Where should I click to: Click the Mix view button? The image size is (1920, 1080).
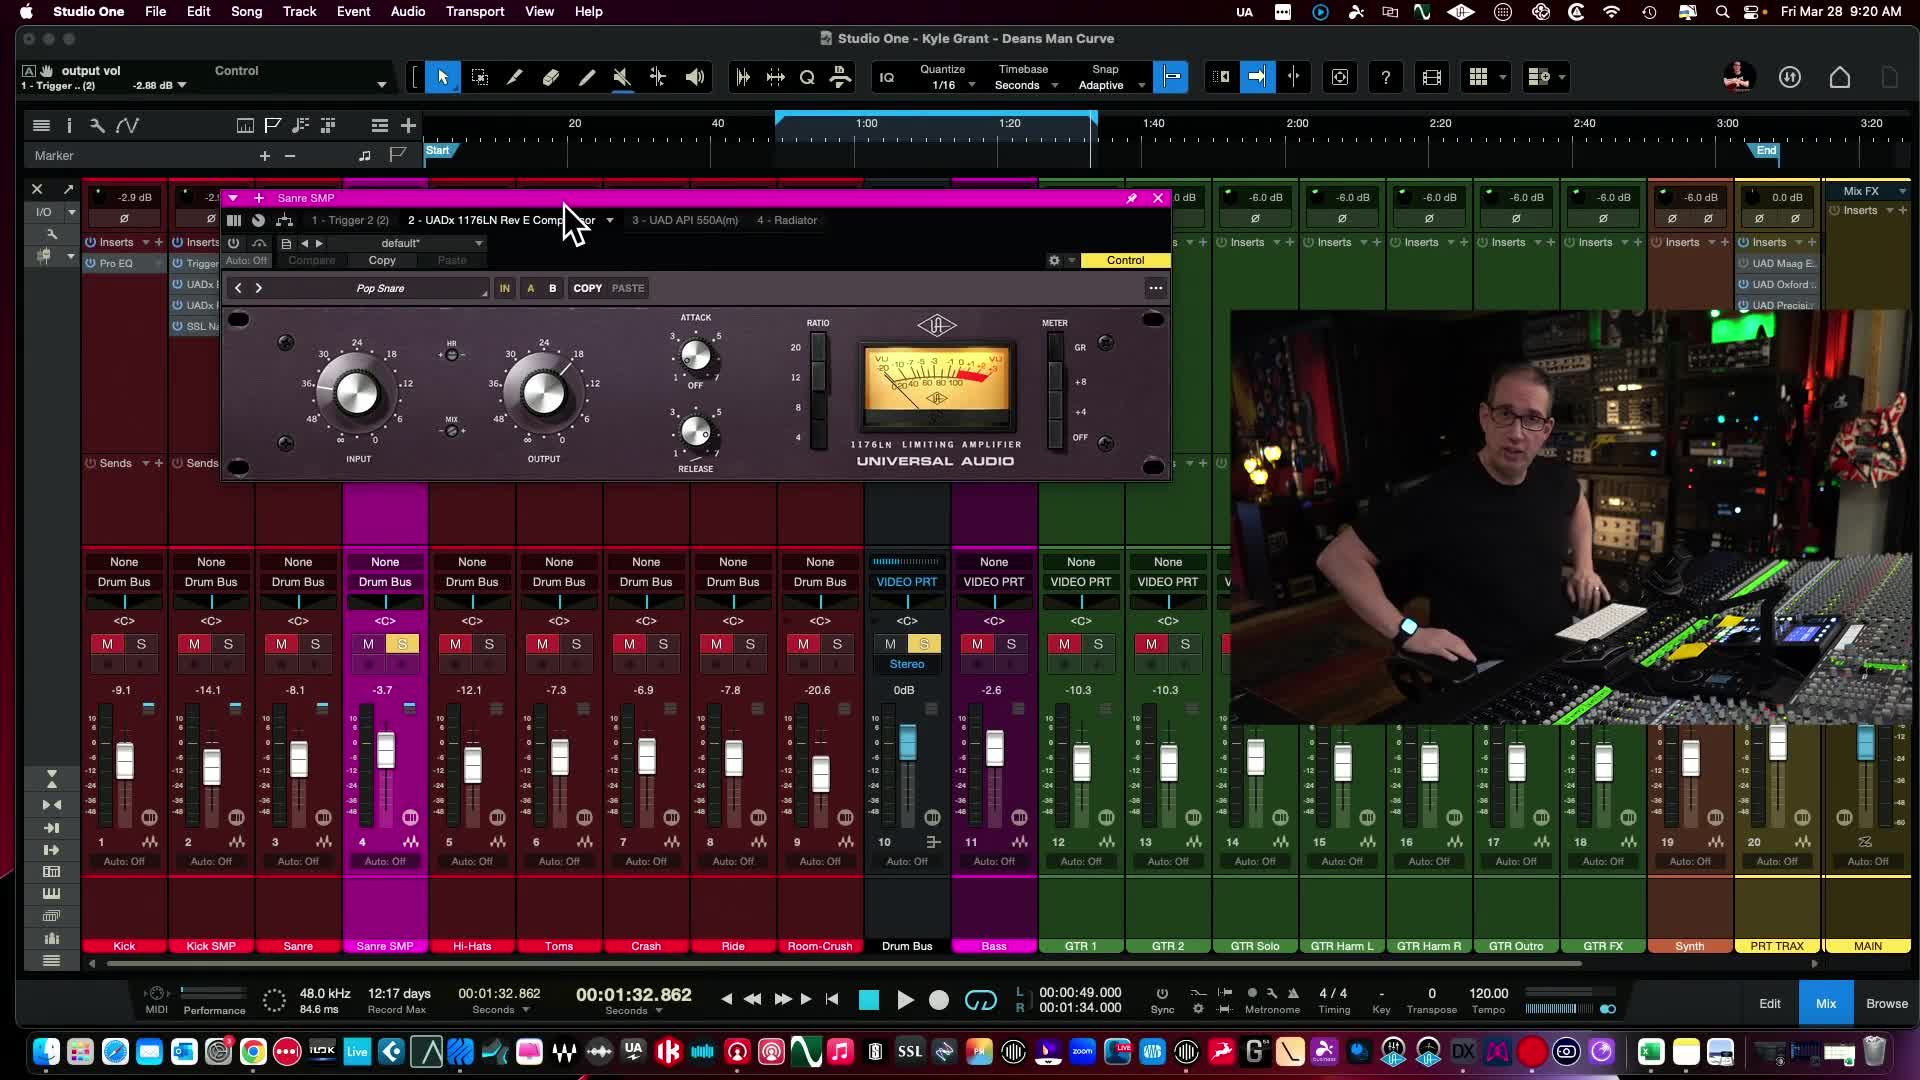pos(1826,1003)
